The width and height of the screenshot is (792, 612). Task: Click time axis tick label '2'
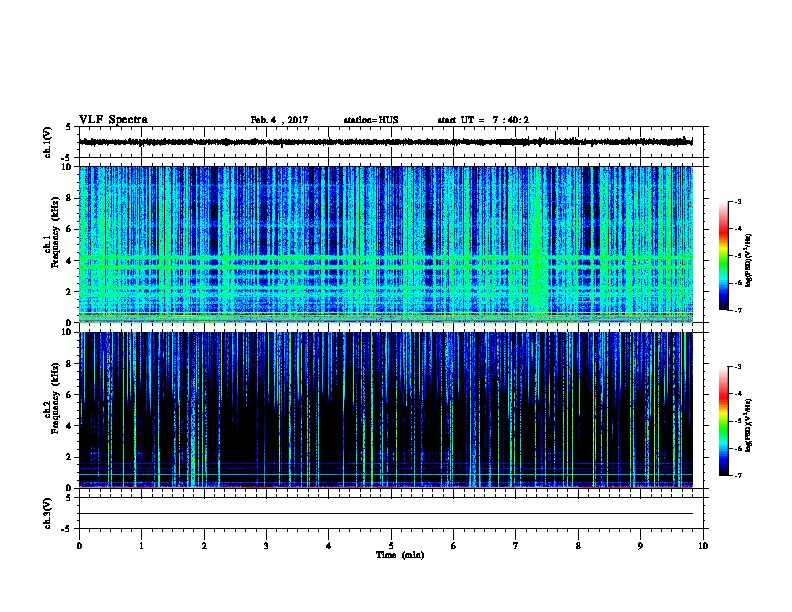(x=204, y=546)
